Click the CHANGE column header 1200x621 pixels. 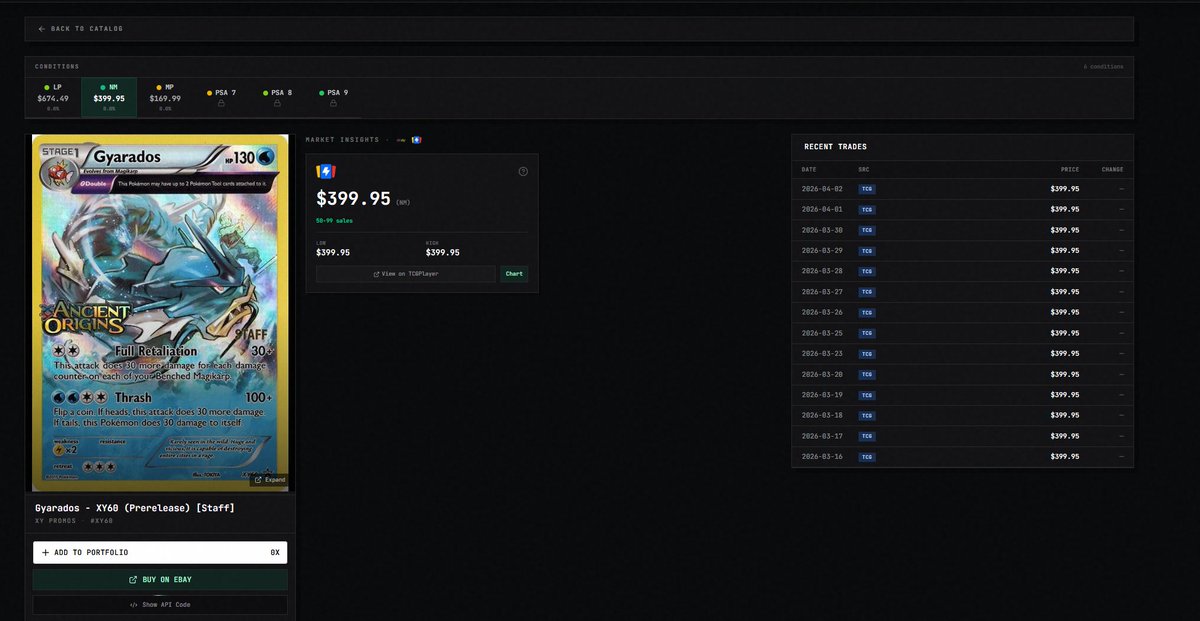pyautogui.click(x=1112, y=169)
